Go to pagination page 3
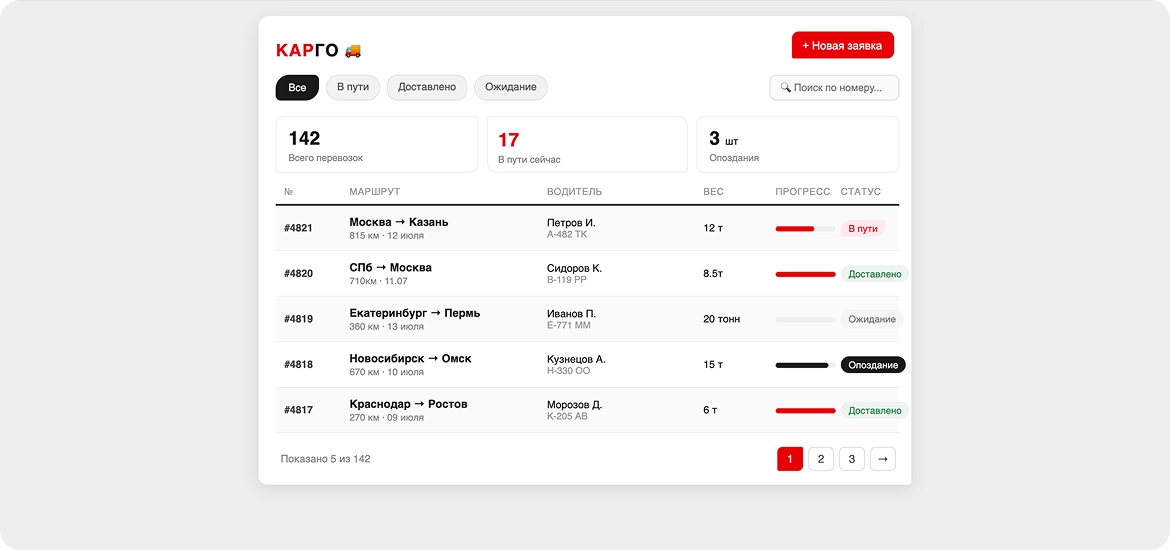1170x550 pixels. pos(851,459)
